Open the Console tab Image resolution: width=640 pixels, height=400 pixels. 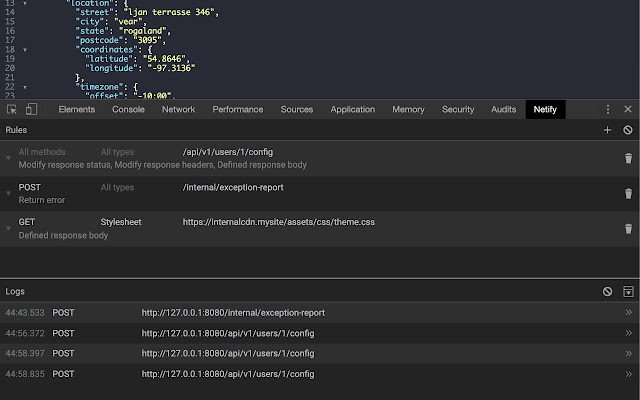pyautogui.click(x=128, y=109)
